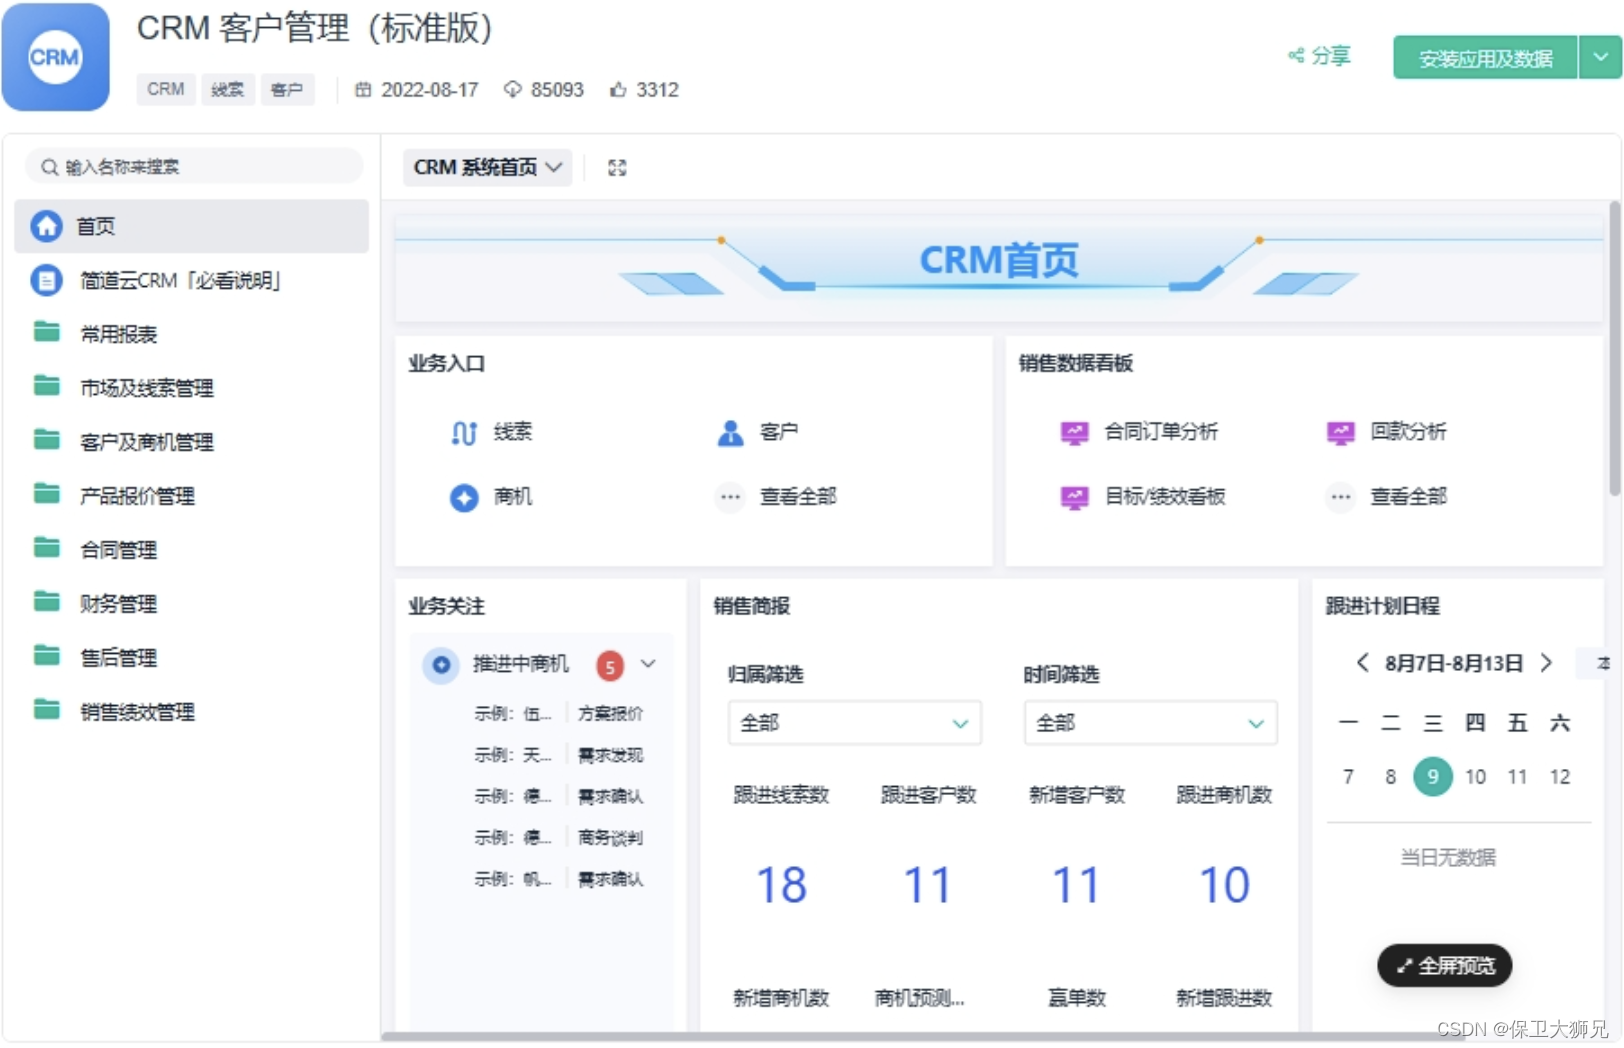Click the 销售绩效管理 folder icon
1624x1048 pixels.
coord(46,710)
